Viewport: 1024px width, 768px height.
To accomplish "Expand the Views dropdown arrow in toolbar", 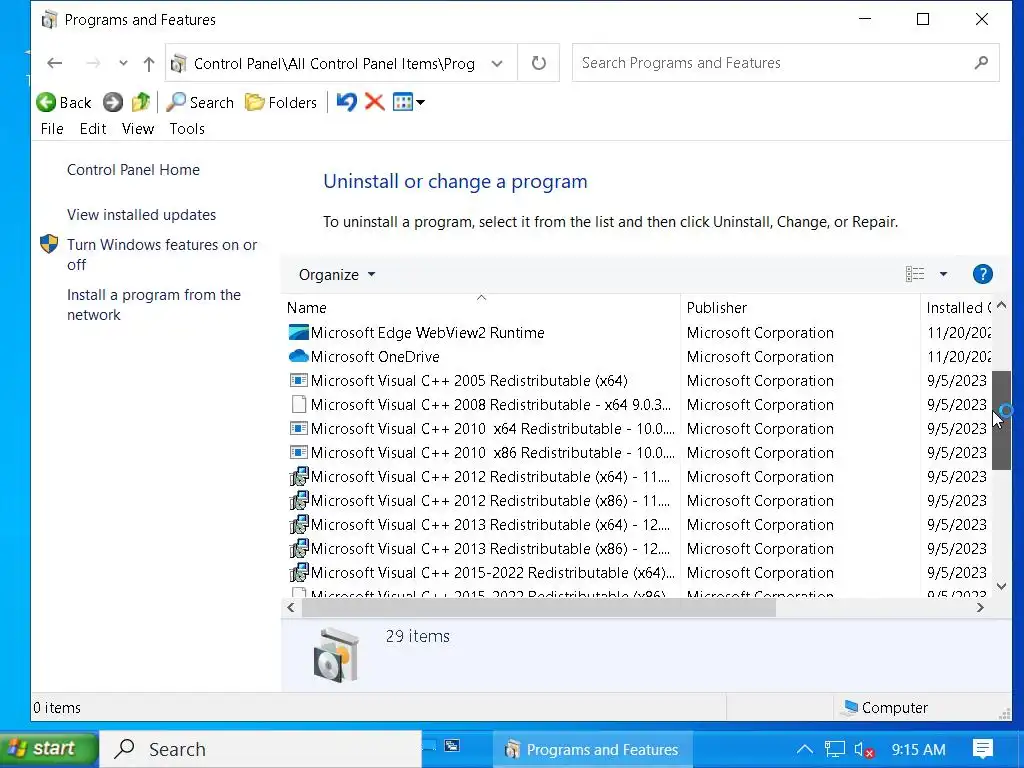I will [421, 103].
